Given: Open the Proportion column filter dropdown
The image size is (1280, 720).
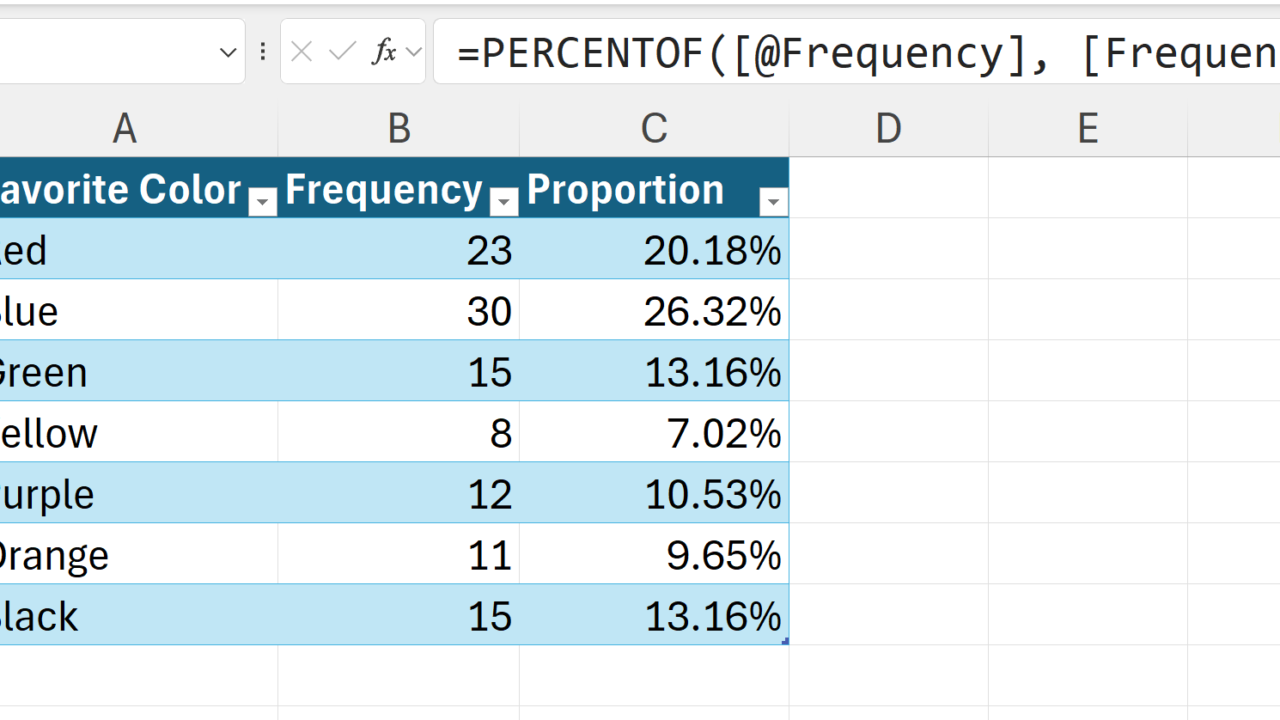Looking at the screenshot, I should tap(773, 202).
